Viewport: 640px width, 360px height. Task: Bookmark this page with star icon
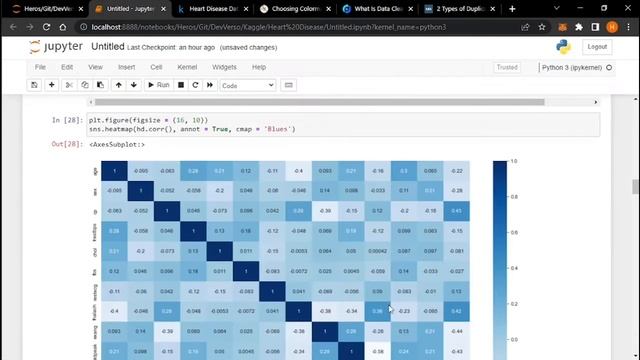542,27
